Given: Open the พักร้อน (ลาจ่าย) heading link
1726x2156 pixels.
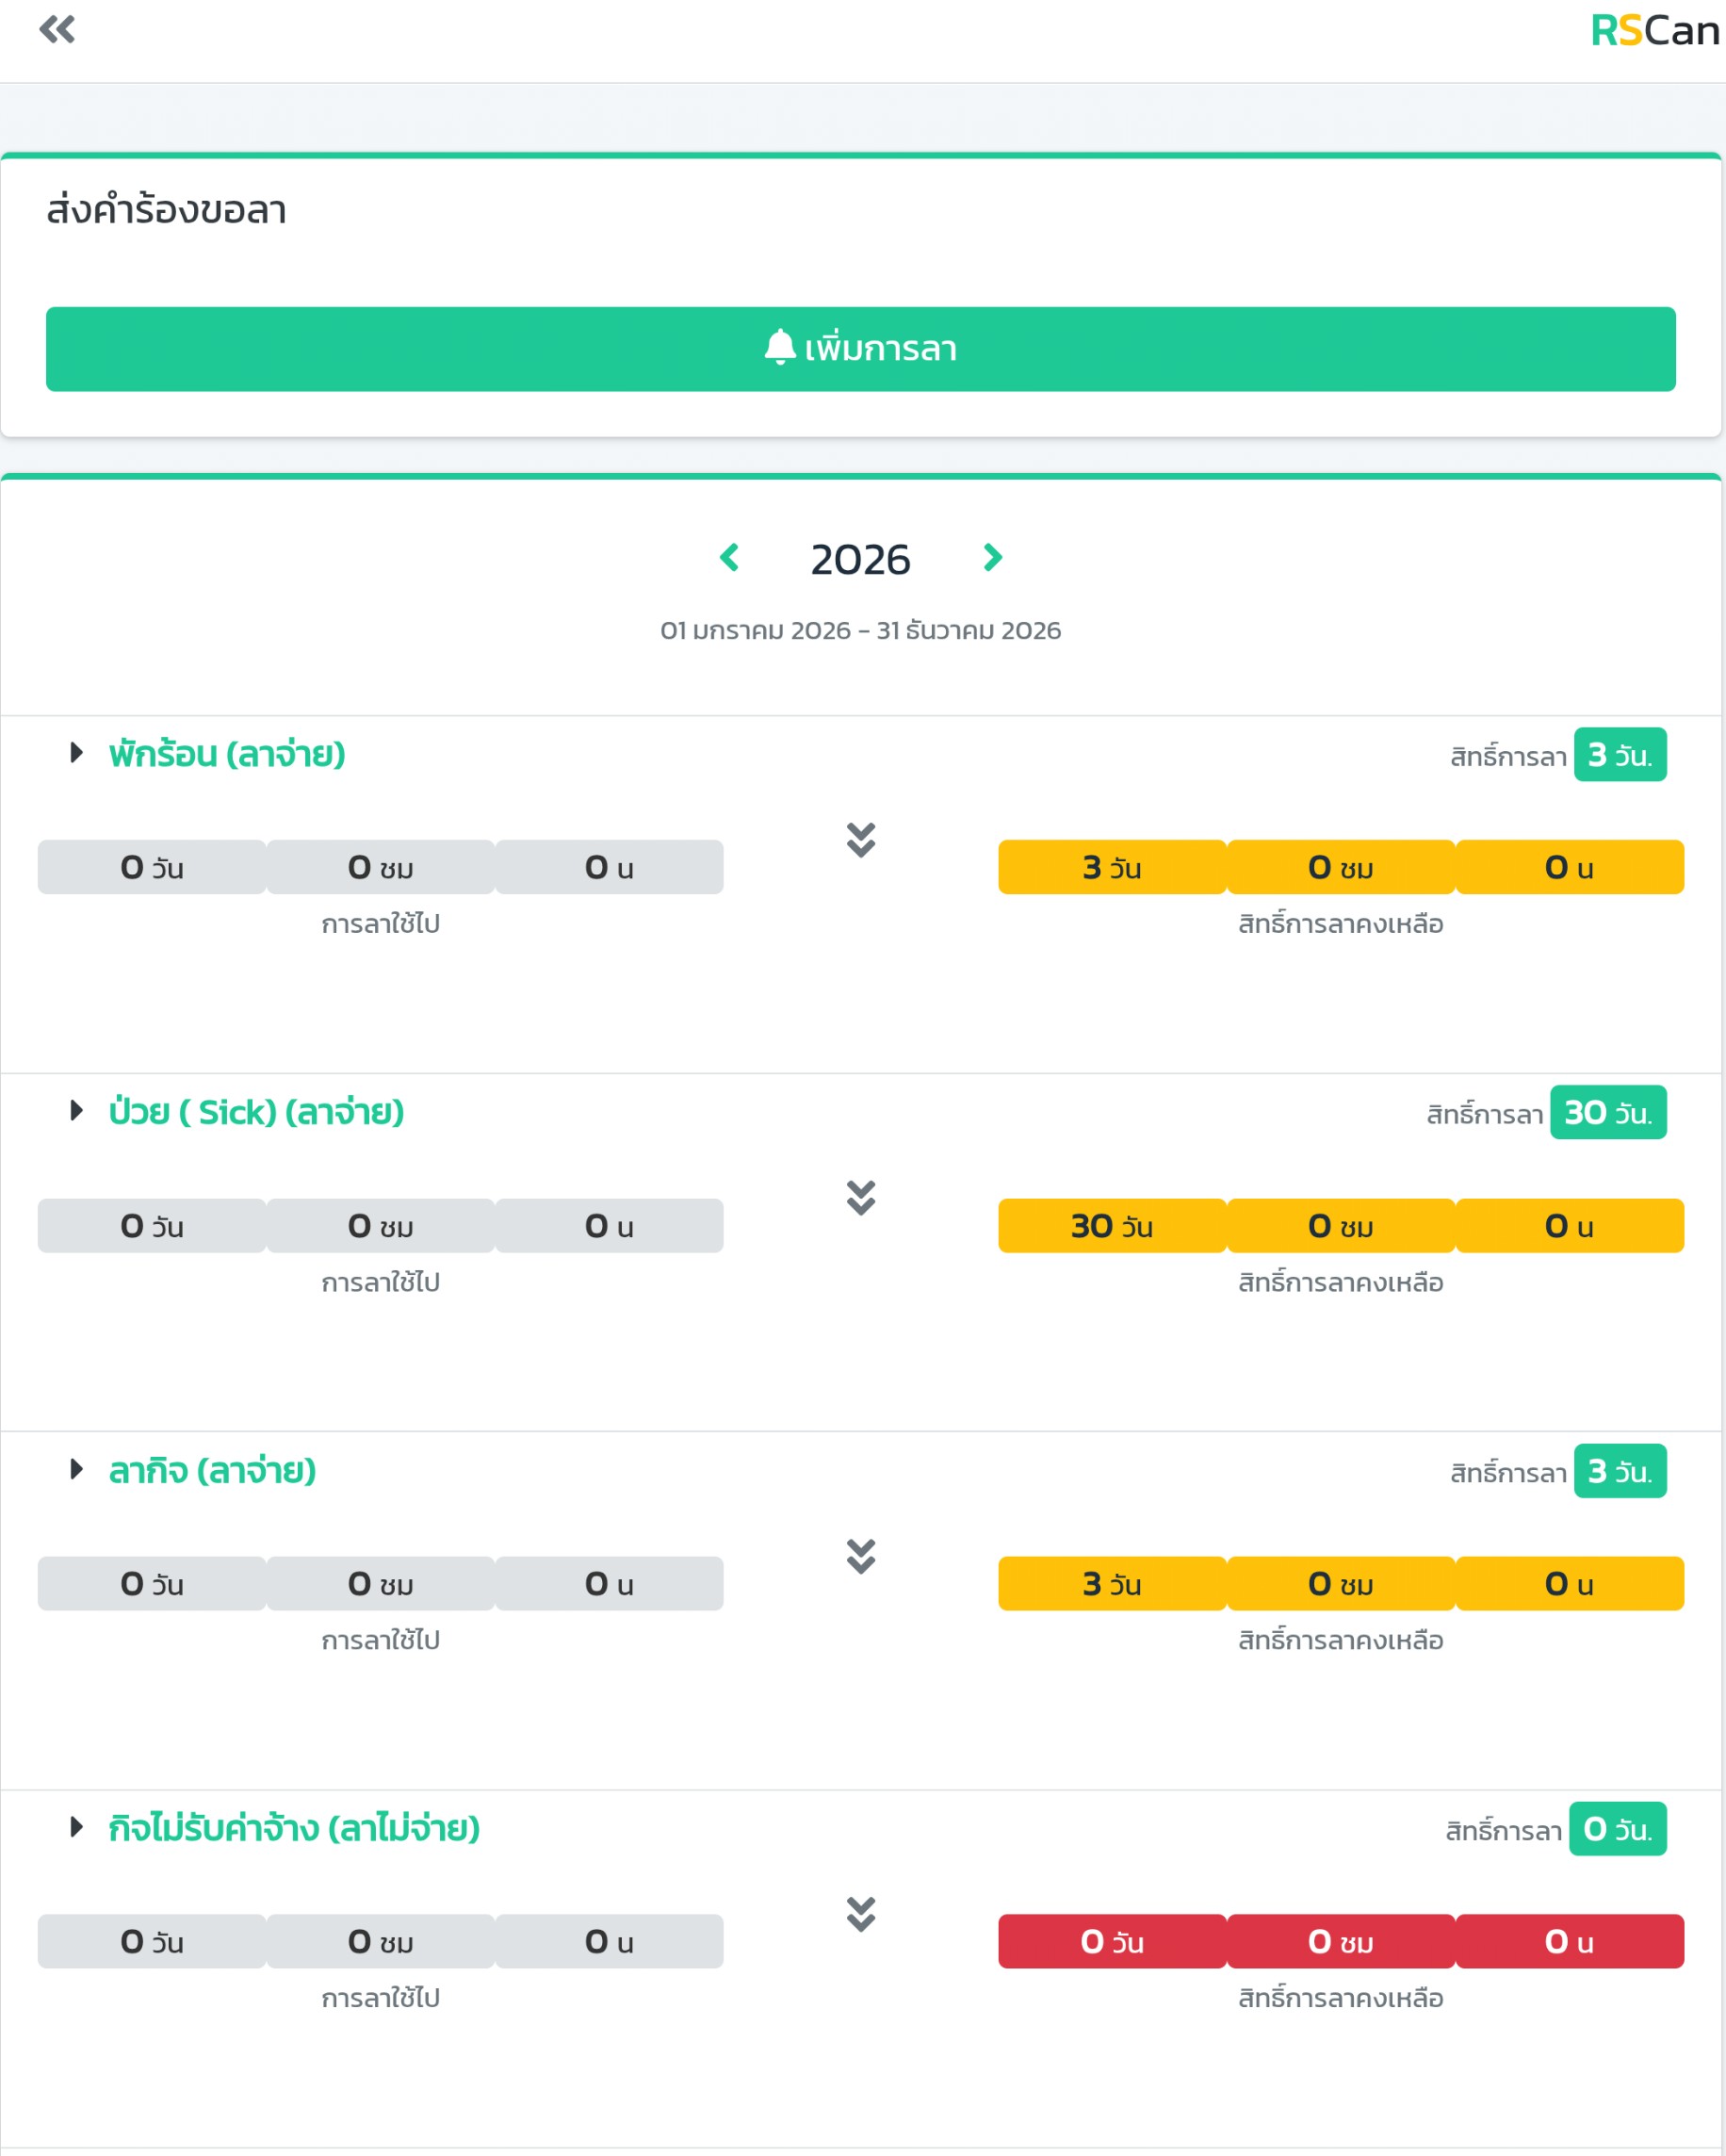Looking at the screenshot, I should click(x=227, y=753).
